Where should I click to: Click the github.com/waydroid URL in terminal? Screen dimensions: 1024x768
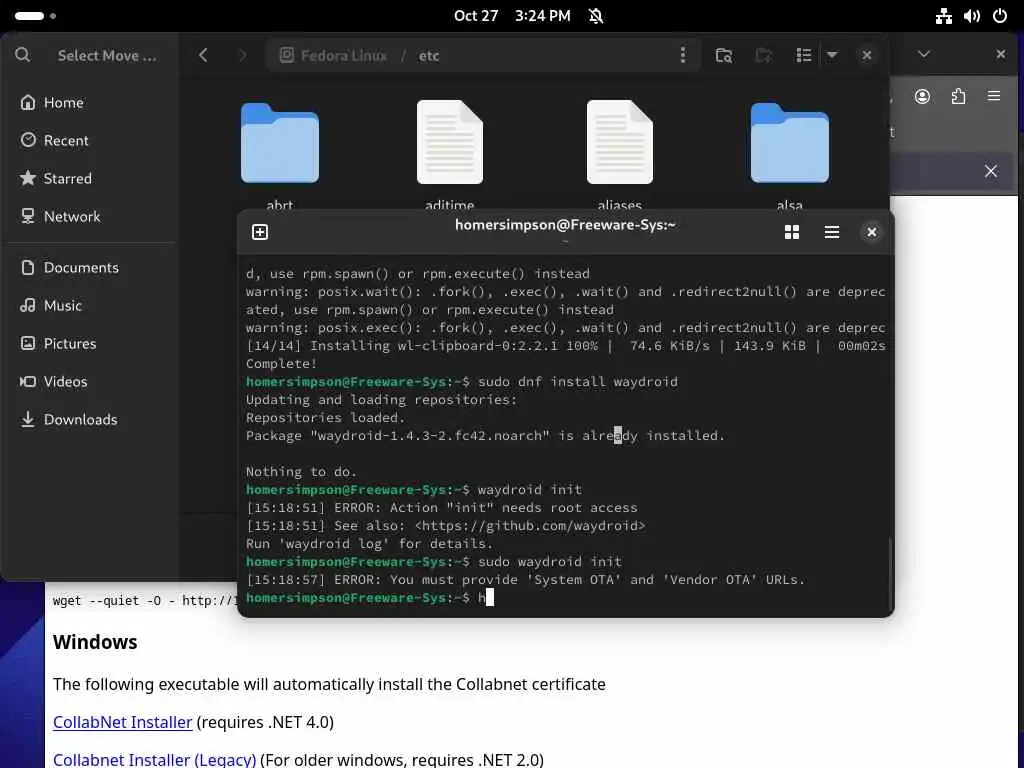(x=530, y=526)
